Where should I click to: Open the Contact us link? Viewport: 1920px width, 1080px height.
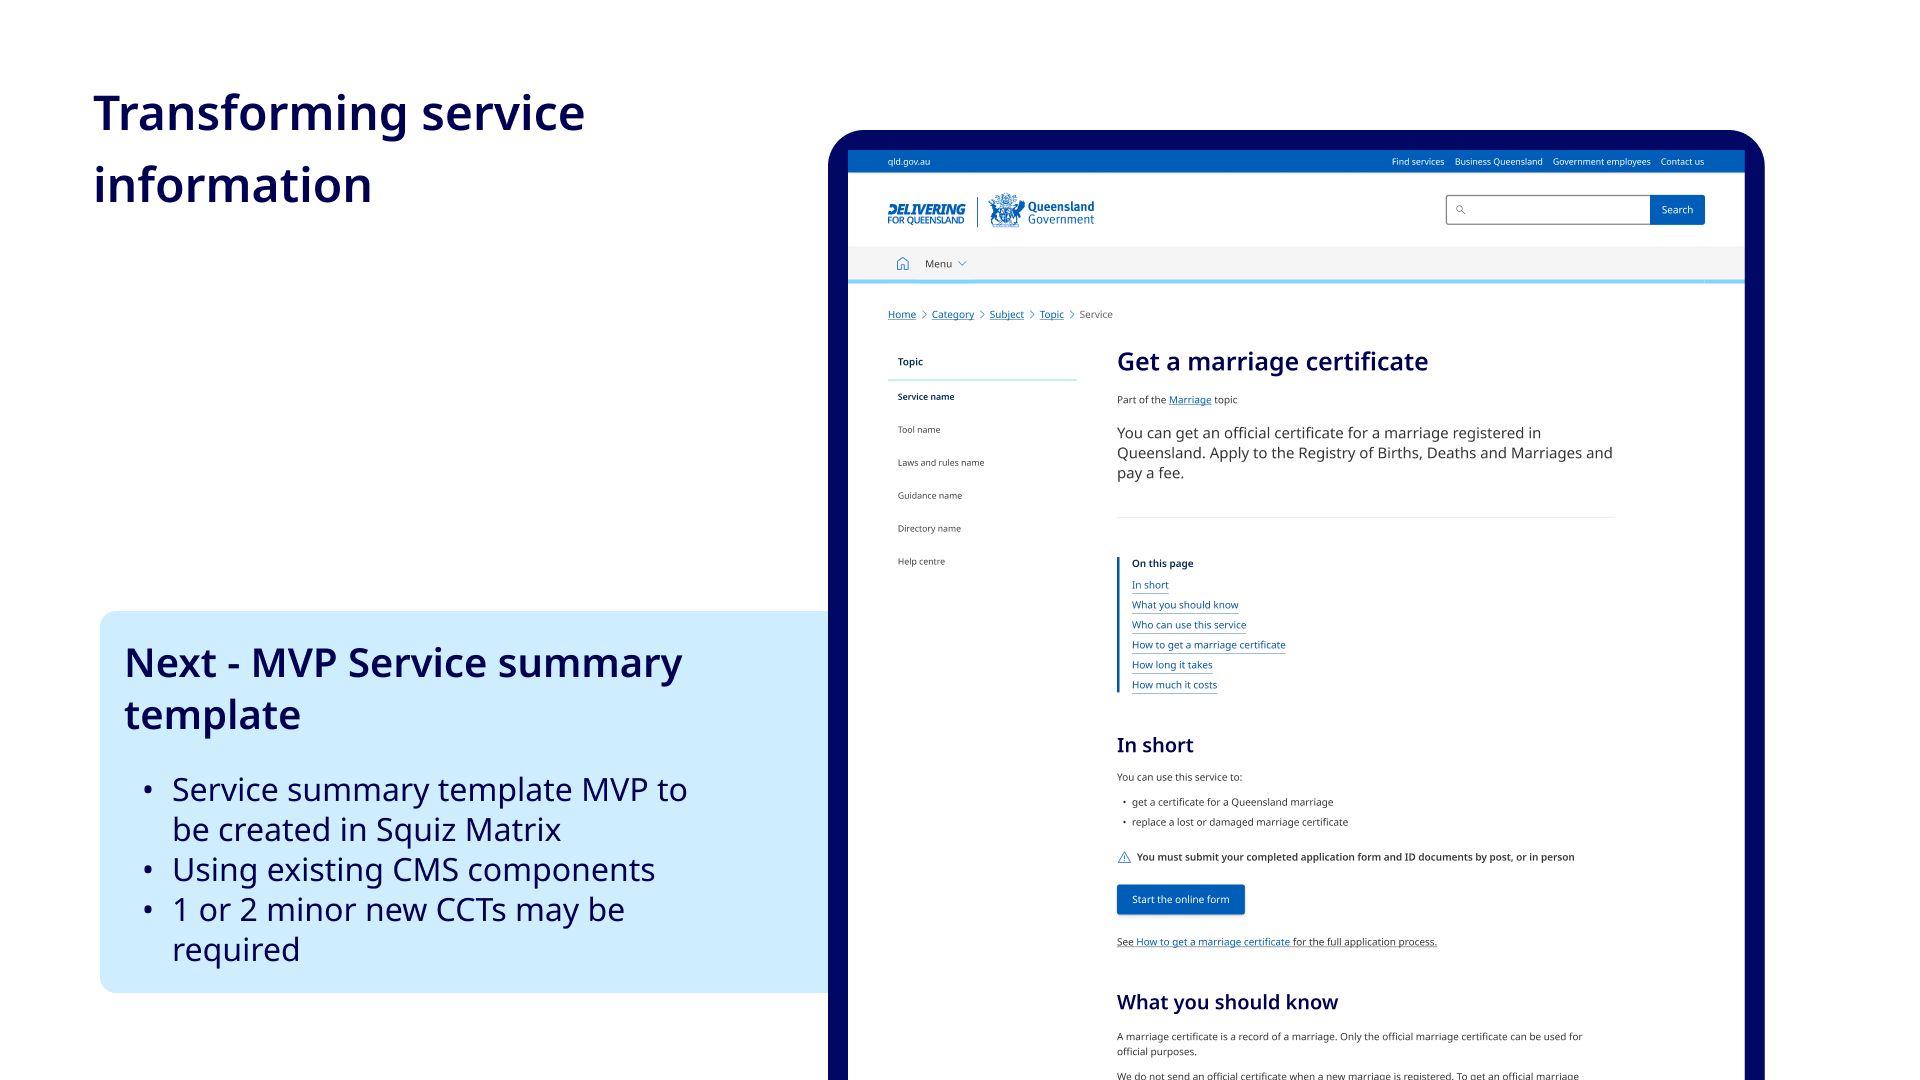point(1682,162)
